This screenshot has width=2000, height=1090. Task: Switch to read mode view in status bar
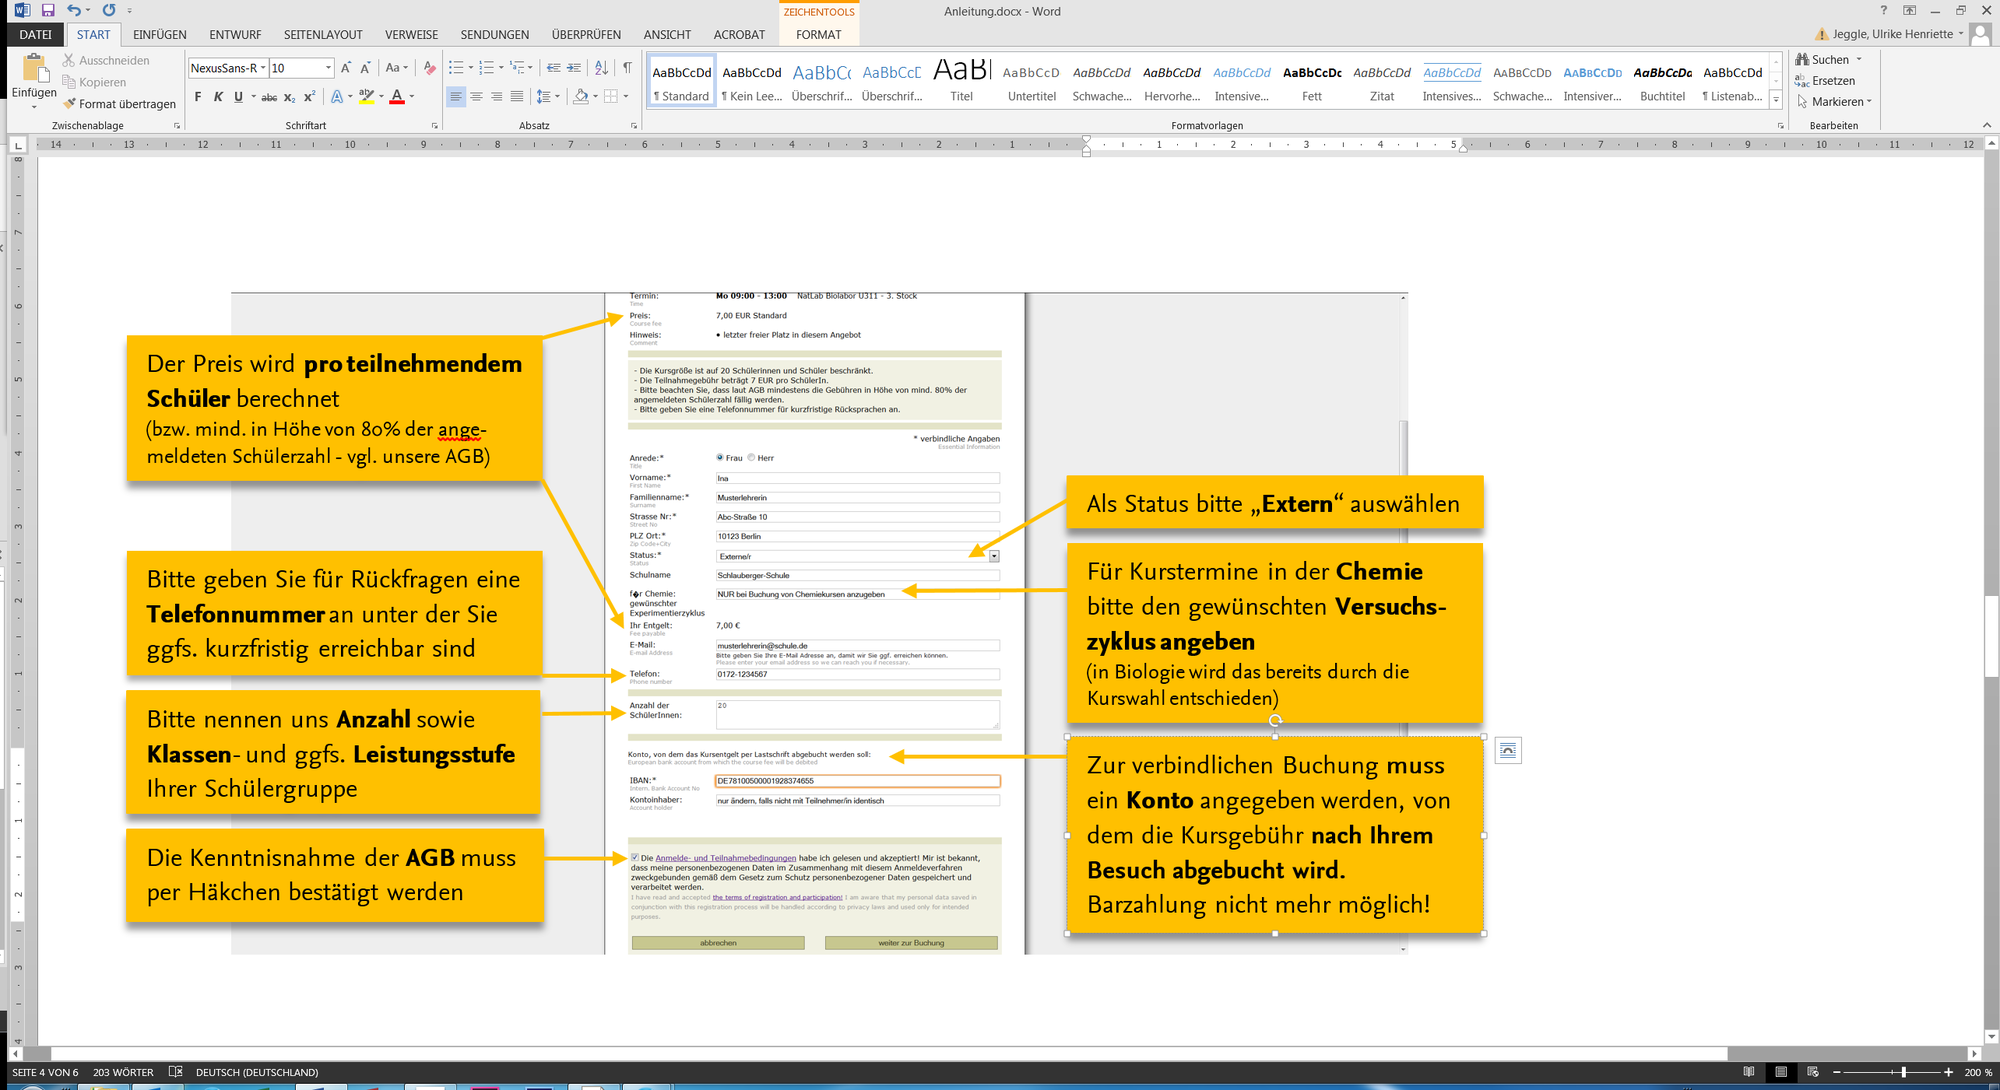(x=1748, y=1072)
